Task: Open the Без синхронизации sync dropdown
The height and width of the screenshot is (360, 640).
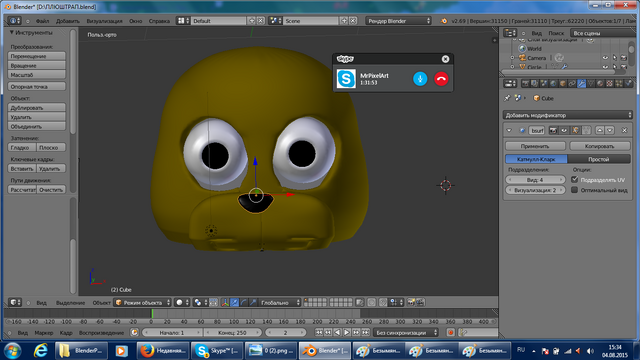Action: click(406, 333)
